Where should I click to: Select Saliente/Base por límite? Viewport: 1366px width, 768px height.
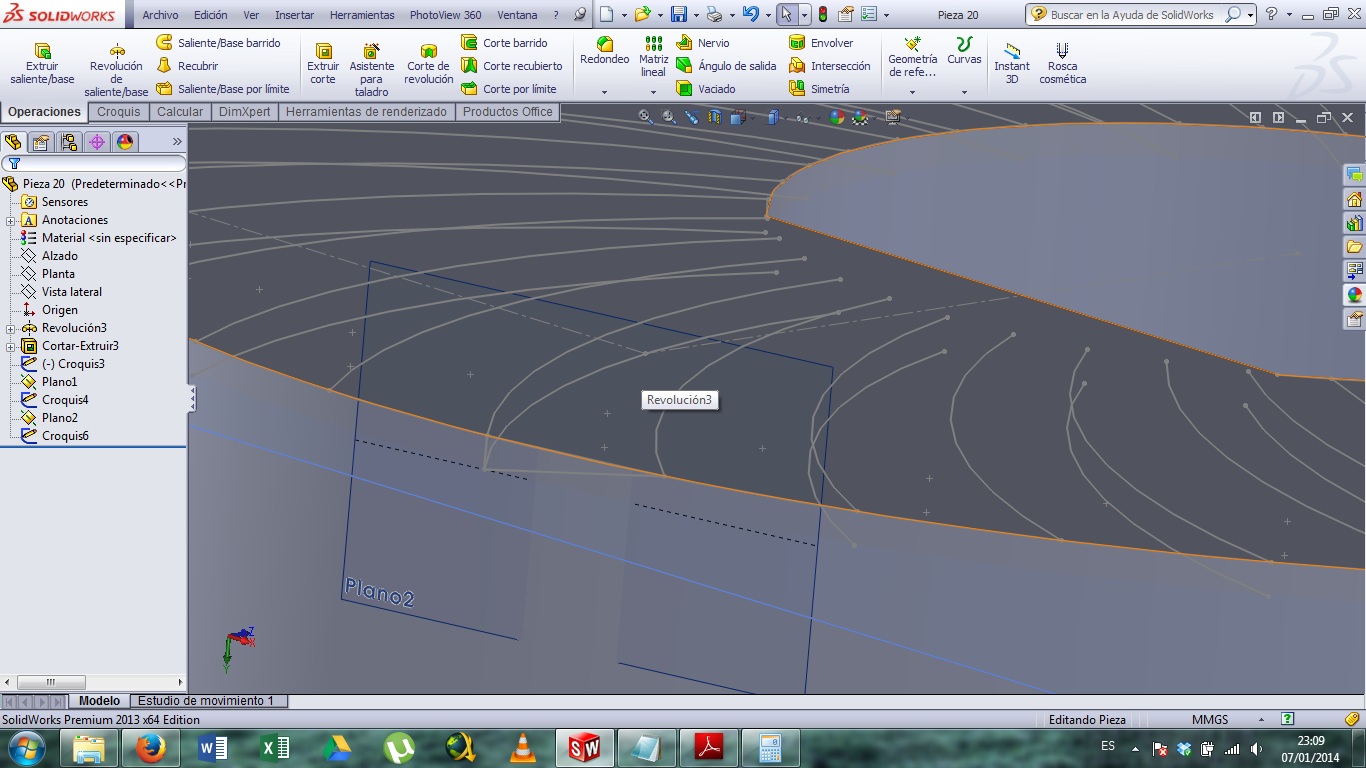223,89
